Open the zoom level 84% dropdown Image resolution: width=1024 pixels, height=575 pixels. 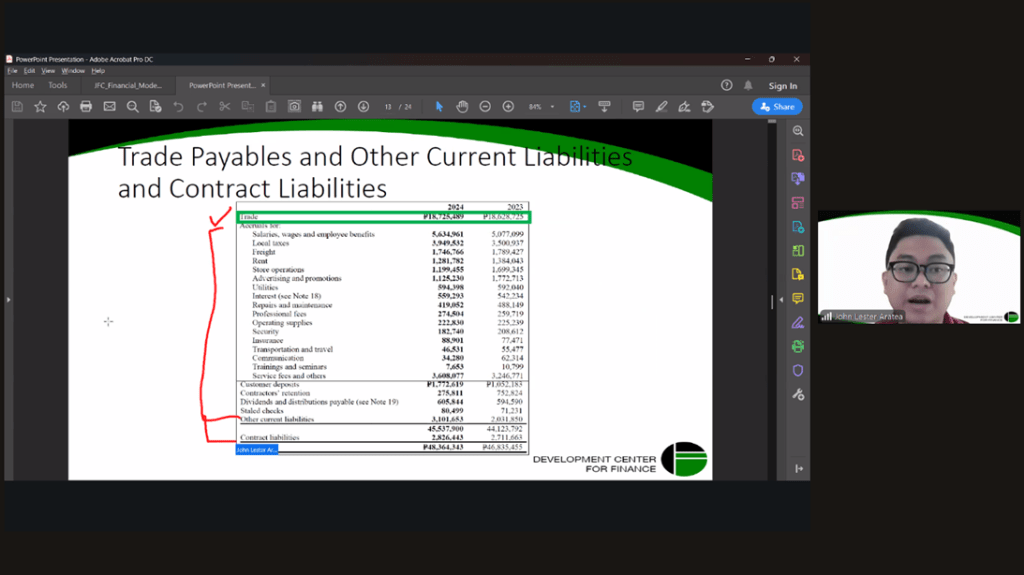click(x=541, y=106)
